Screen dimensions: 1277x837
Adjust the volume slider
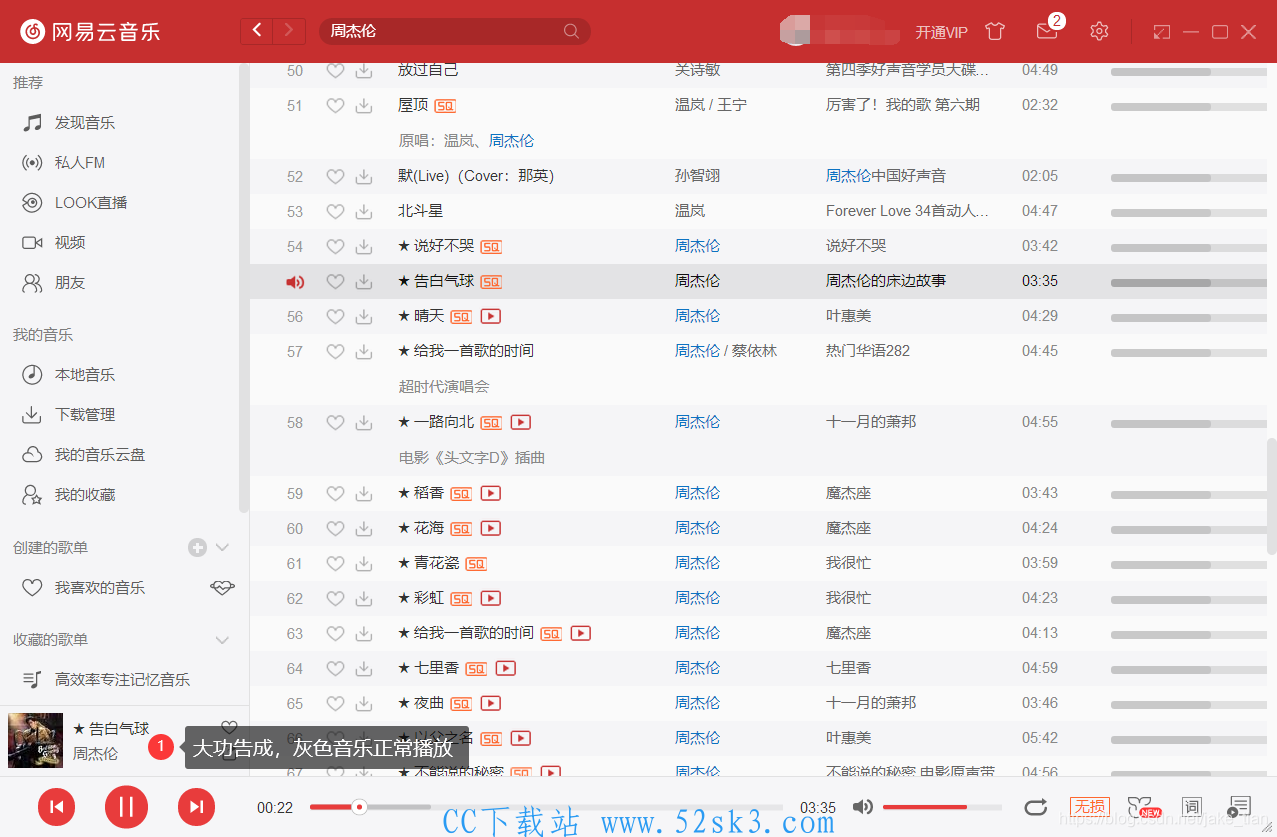[942, 807]
